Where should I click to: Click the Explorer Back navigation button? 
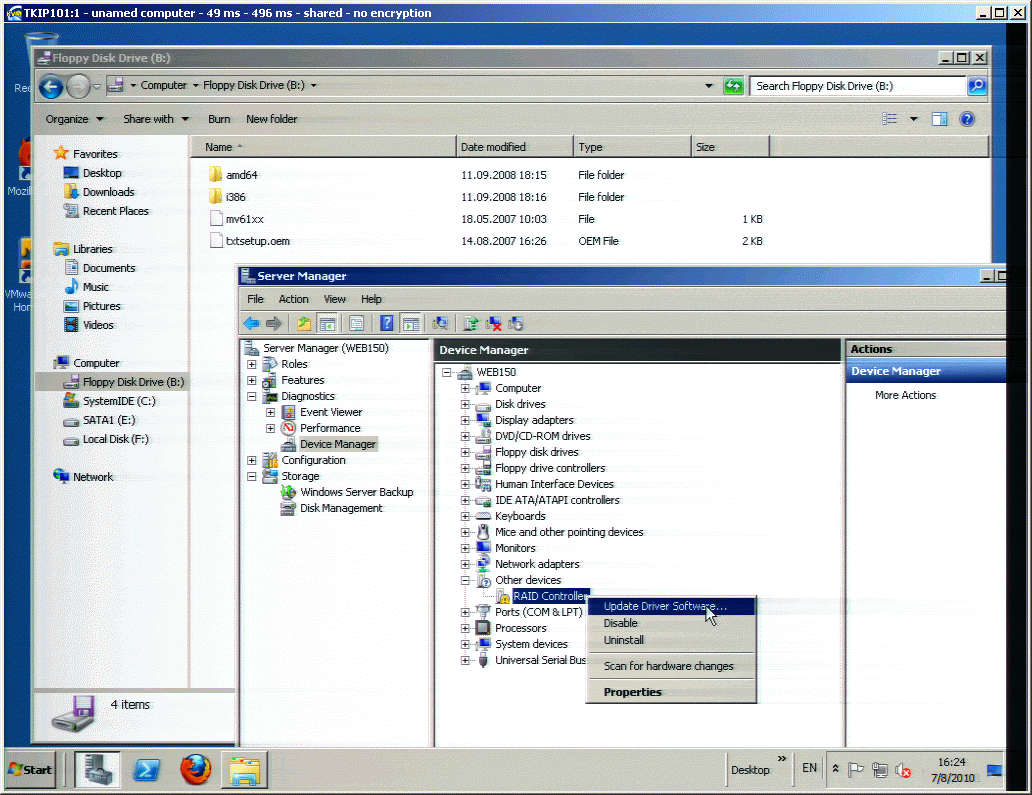[x=51, y=86]
